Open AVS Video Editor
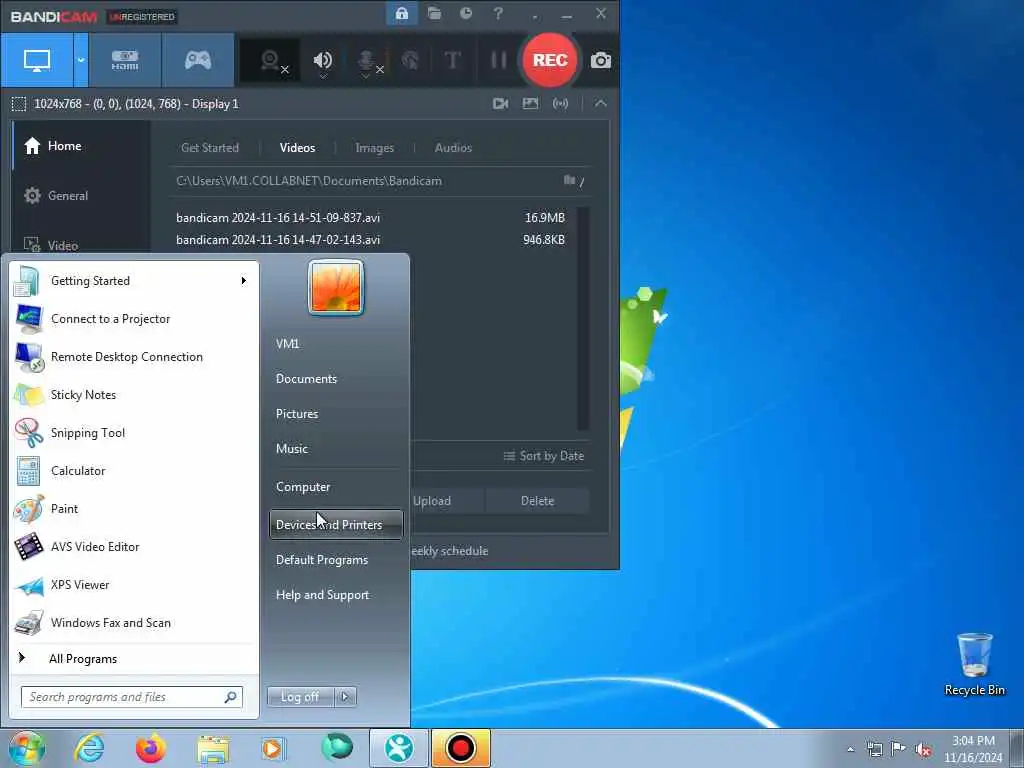This screenshot has width=1024, height=768. pyautogui.click(x=134, y=547)
